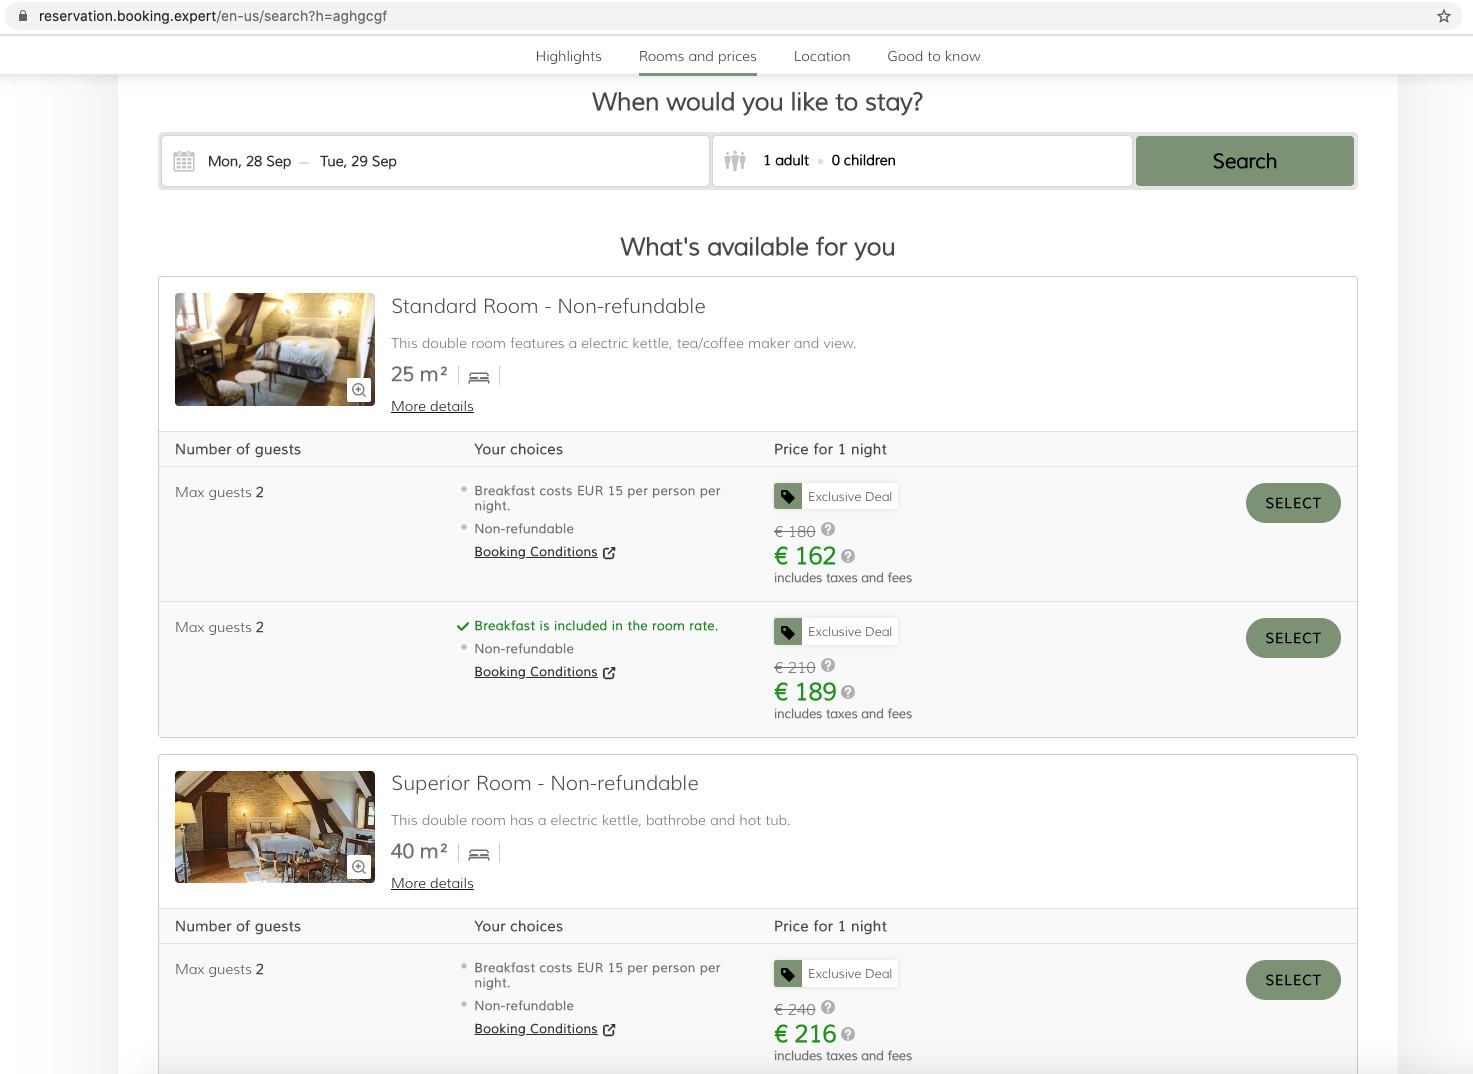
Task: Click the bed icon next to 40 m²
Action: pyautogui.click(x=478, y=852)
